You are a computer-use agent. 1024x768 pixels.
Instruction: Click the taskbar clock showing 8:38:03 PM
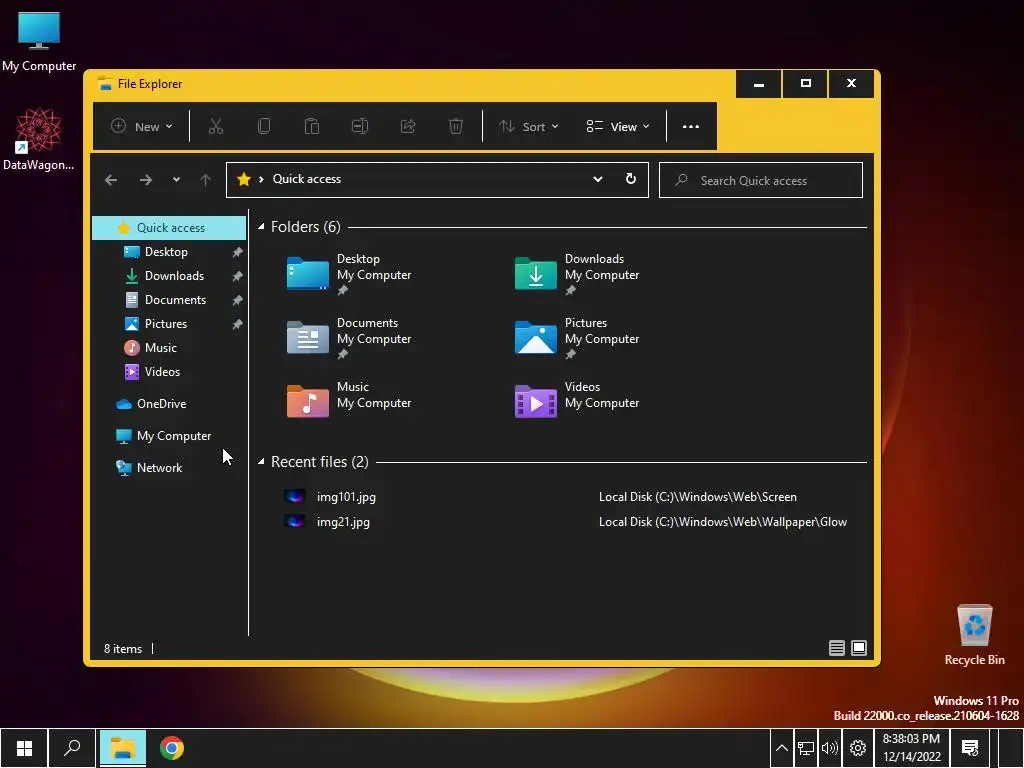[x=912, y=748]
